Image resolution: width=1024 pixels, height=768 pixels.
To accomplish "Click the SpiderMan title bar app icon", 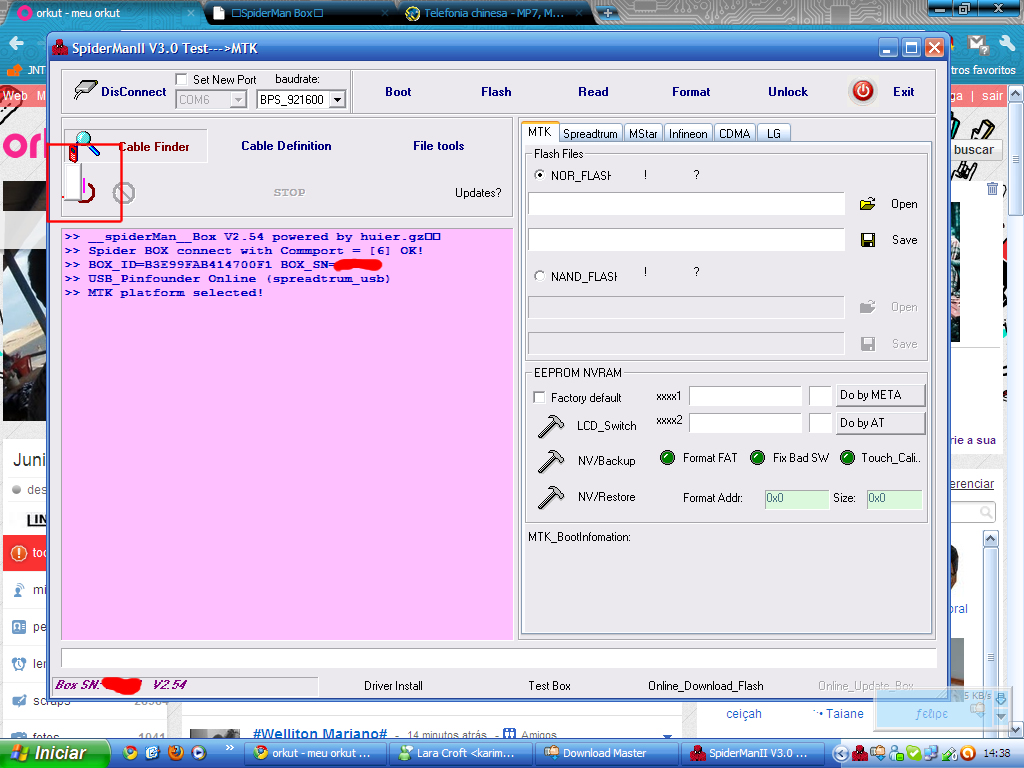I will (x=60, y=48).
